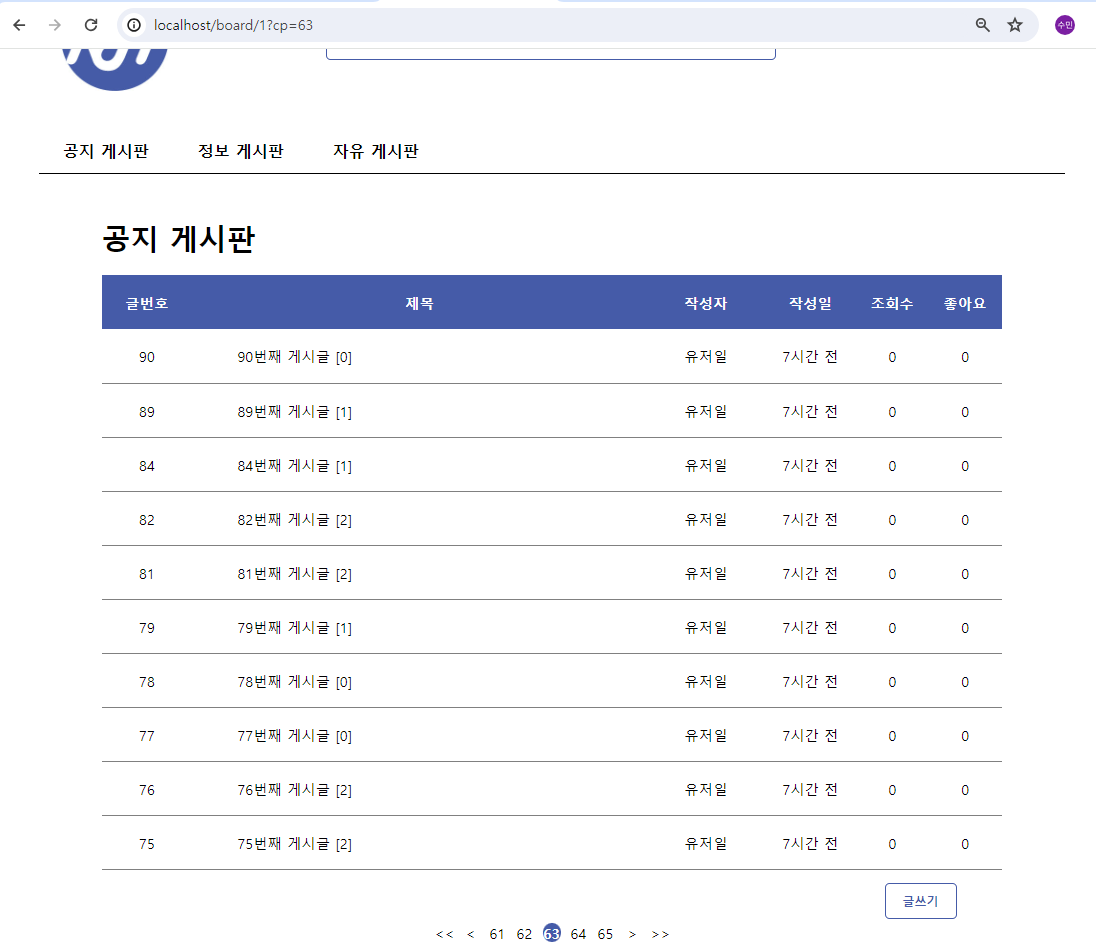The height and width of the screenshot is (950, 1096).
Task: Click the search box under the header
Action: [551, 54]
